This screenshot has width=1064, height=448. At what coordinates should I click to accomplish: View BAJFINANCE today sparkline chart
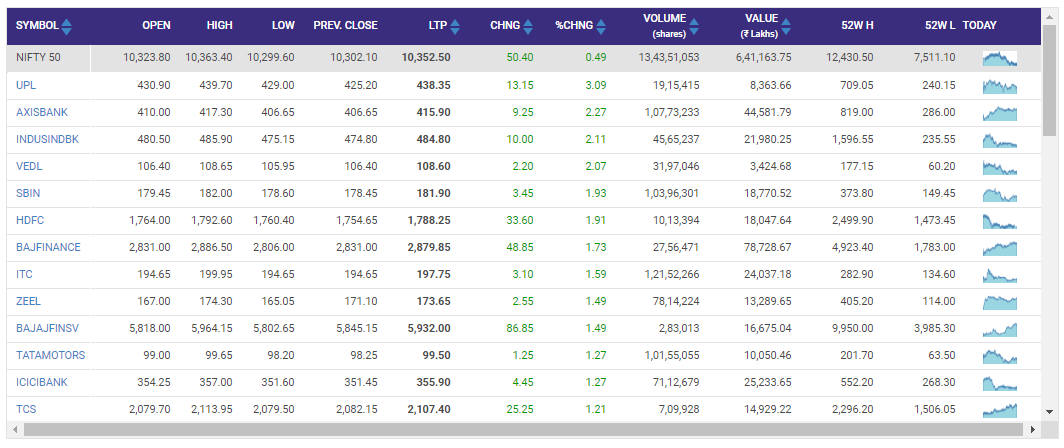[x=1000, y=248]
